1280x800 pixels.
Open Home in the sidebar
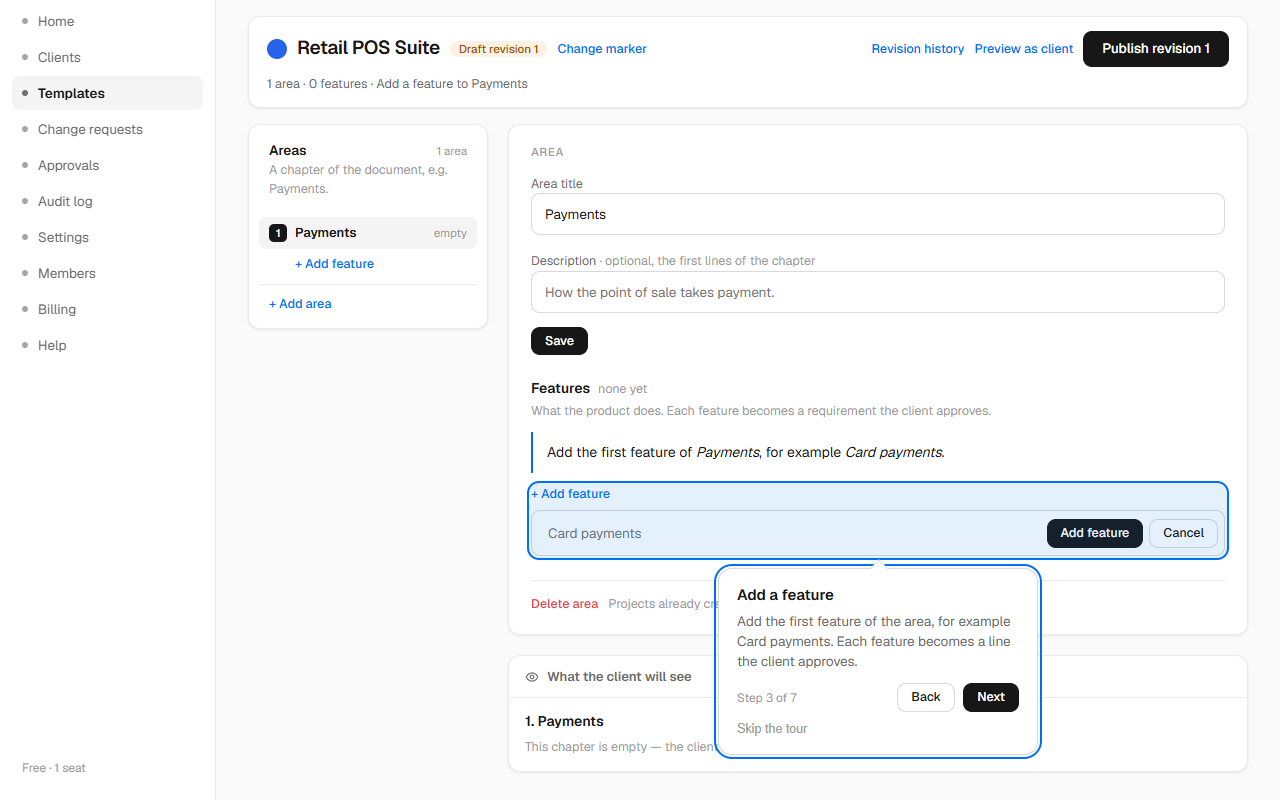(107, 21)
